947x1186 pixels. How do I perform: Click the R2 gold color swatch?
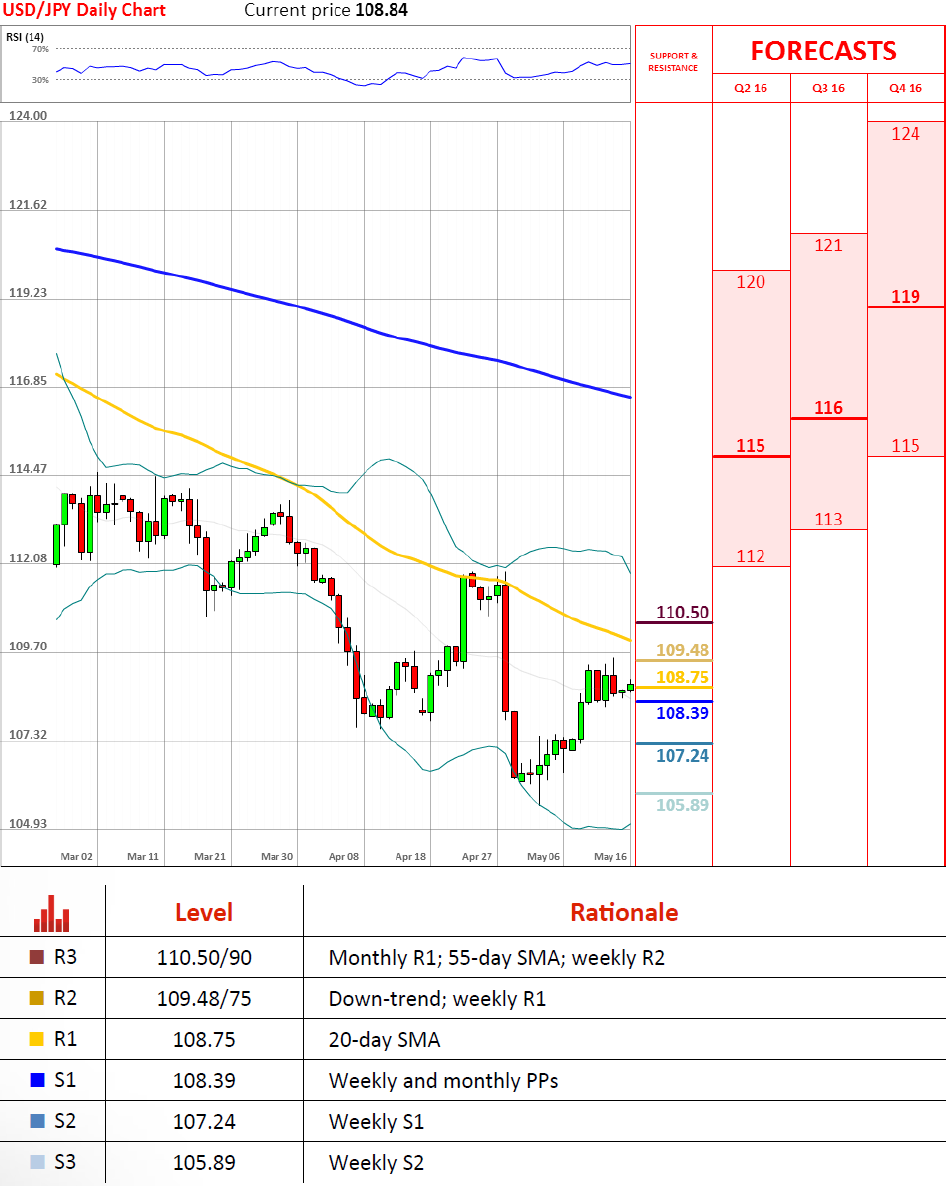pos(36,998)
